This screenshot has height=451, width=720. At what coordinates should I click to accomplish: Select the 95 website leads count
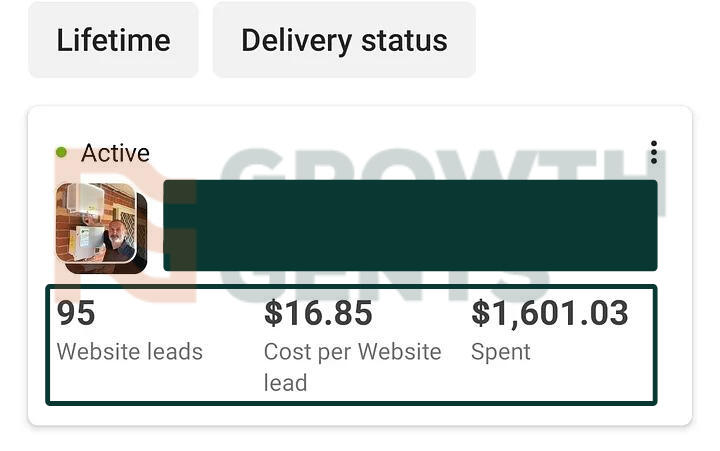point(76,314)
